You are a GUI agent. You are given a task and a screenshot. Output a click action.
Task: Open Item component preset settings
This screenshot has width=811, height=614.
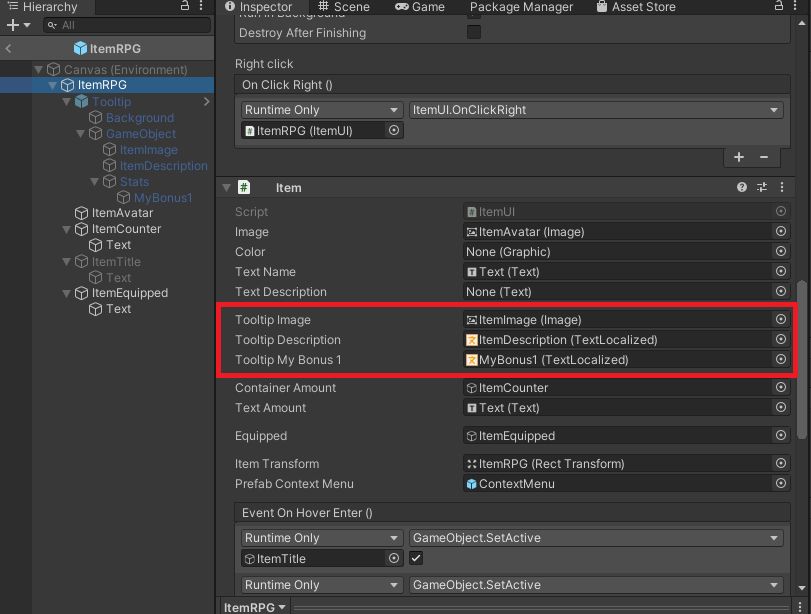coord(762,187)
